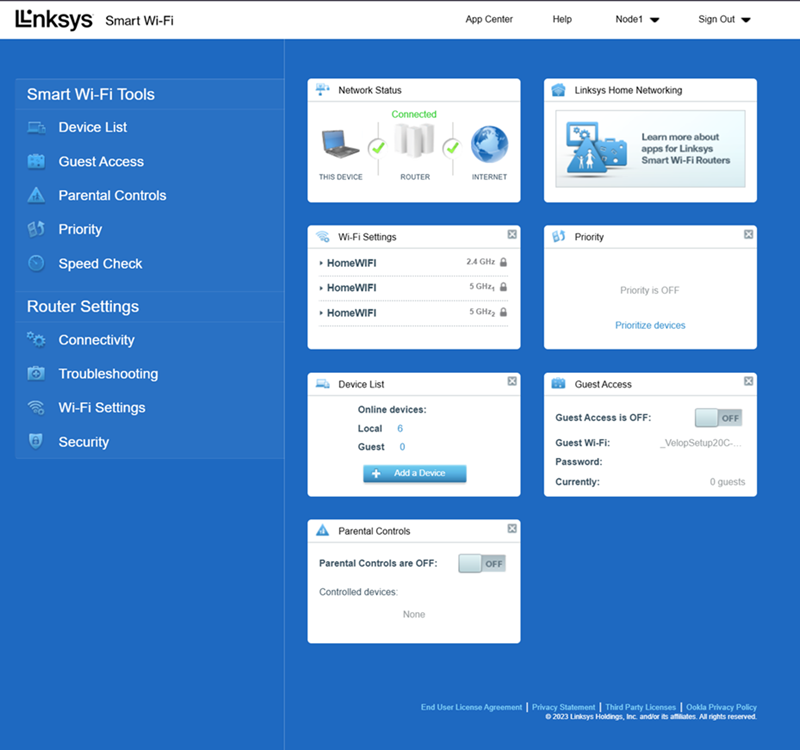Click the Add a Device button
The image size is (800, 750).
414,473
